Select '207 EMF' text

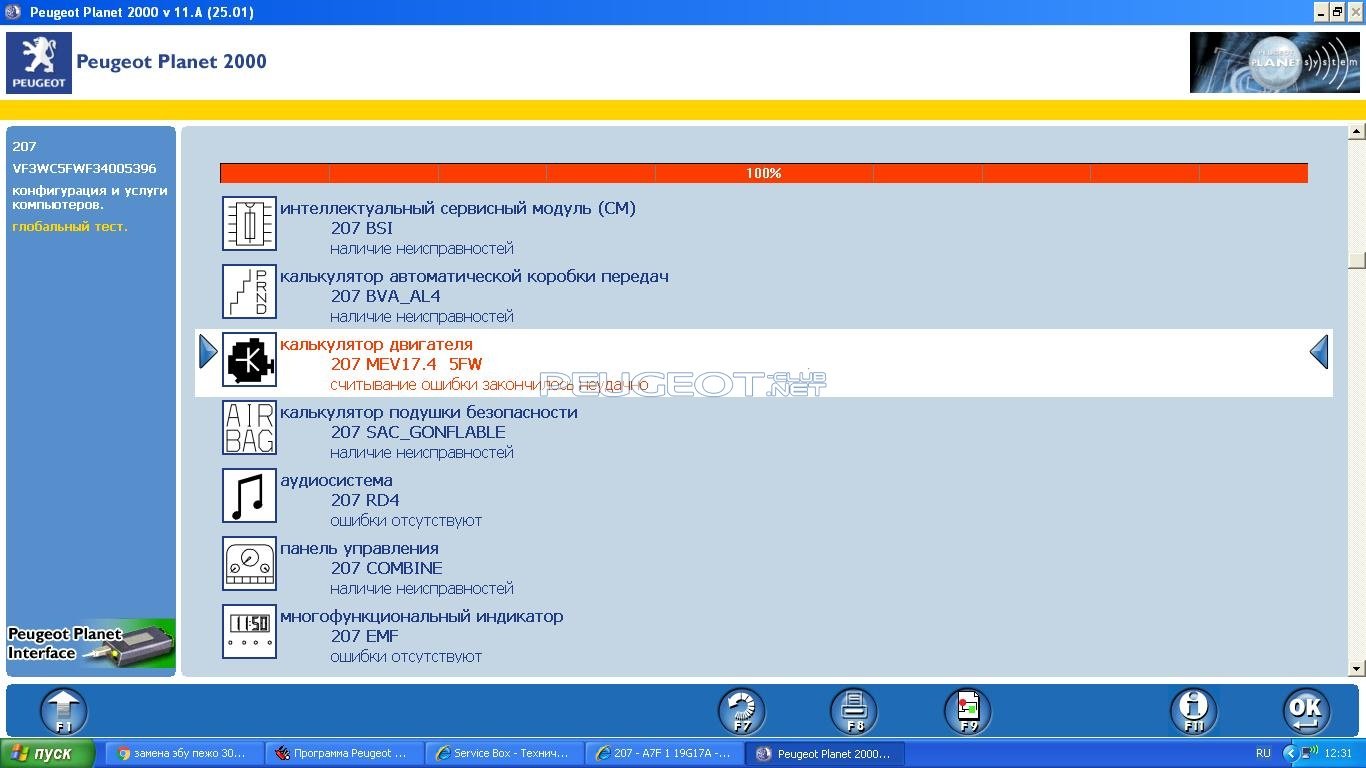[365, 637]
